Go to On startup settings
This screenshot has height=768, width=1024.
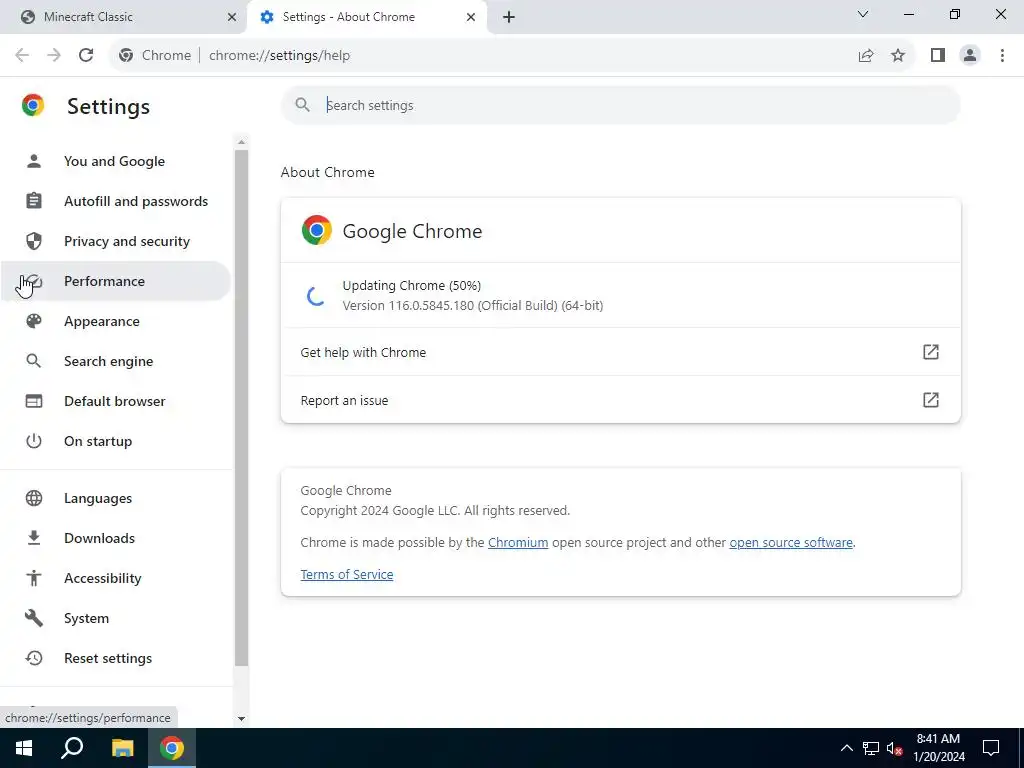pyautogui.click(x=116, y=441)
